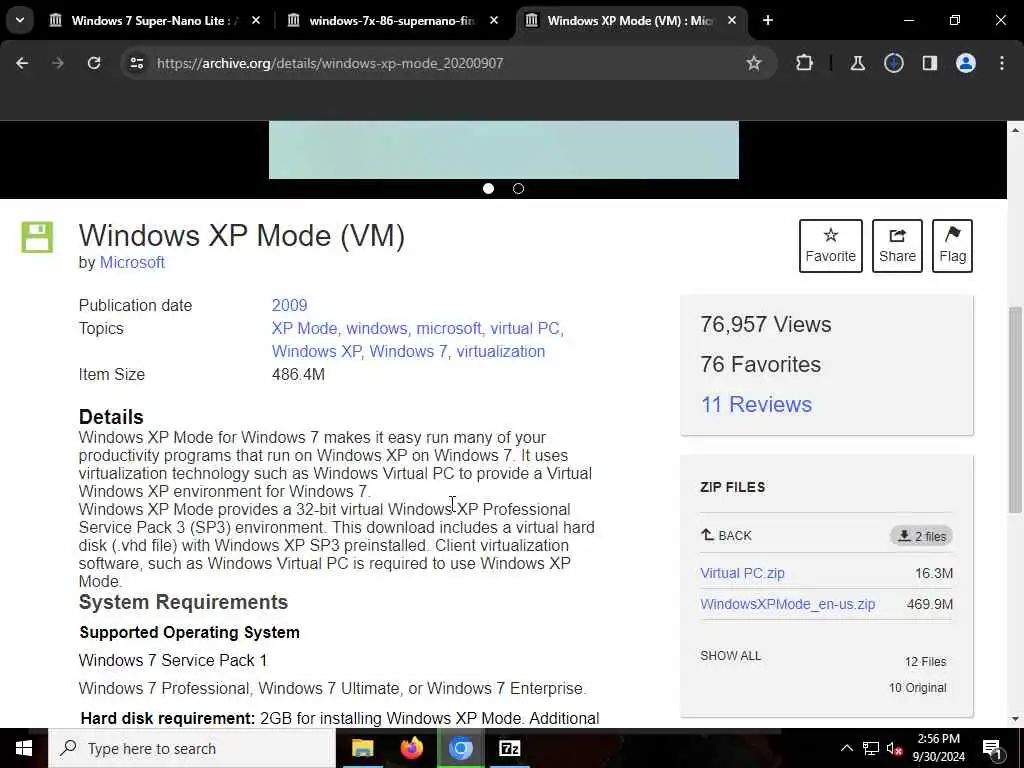The width and height of the screenshot is (1024, 768).
Task: Download WindowsXPMode_en-us.zip
Action: tap(788, 604)
